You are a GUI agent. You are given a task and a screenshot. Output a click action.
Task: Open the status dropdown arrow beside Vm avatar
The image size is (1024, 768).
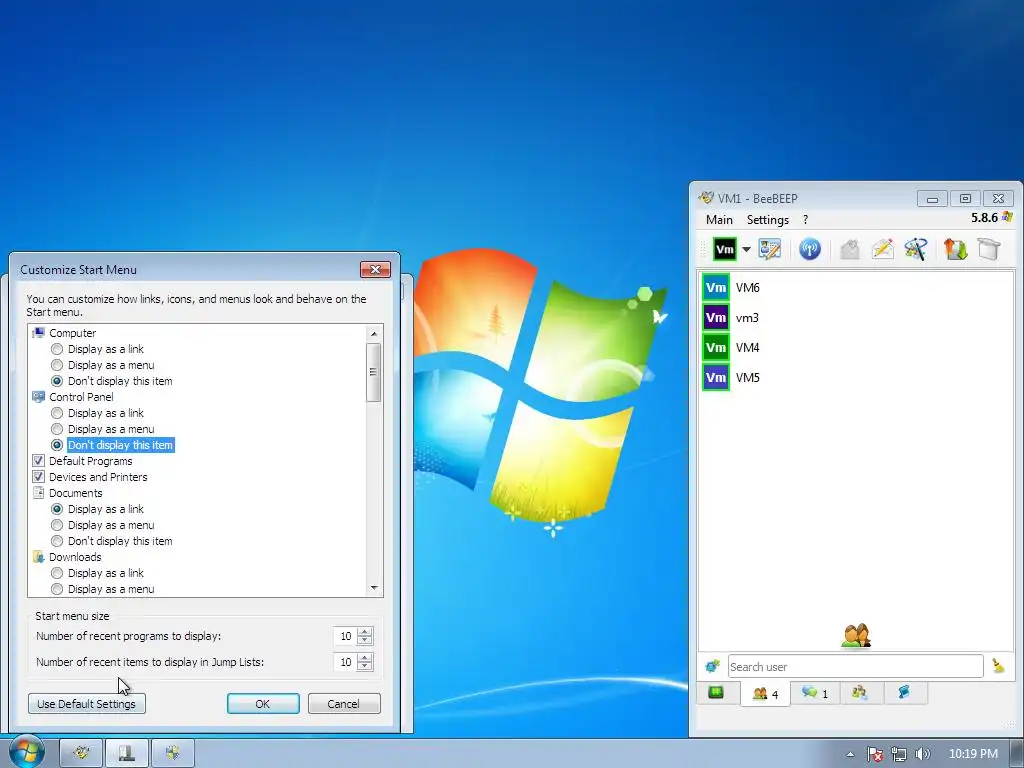(x=746, y=249)
